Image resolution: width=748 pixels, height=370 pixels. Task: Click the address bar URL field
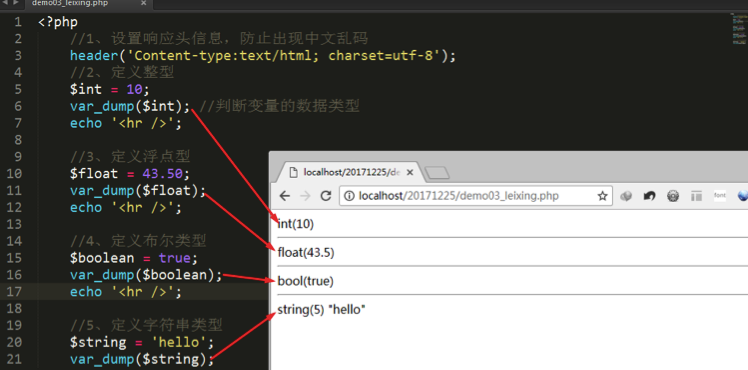coord(475,196)
